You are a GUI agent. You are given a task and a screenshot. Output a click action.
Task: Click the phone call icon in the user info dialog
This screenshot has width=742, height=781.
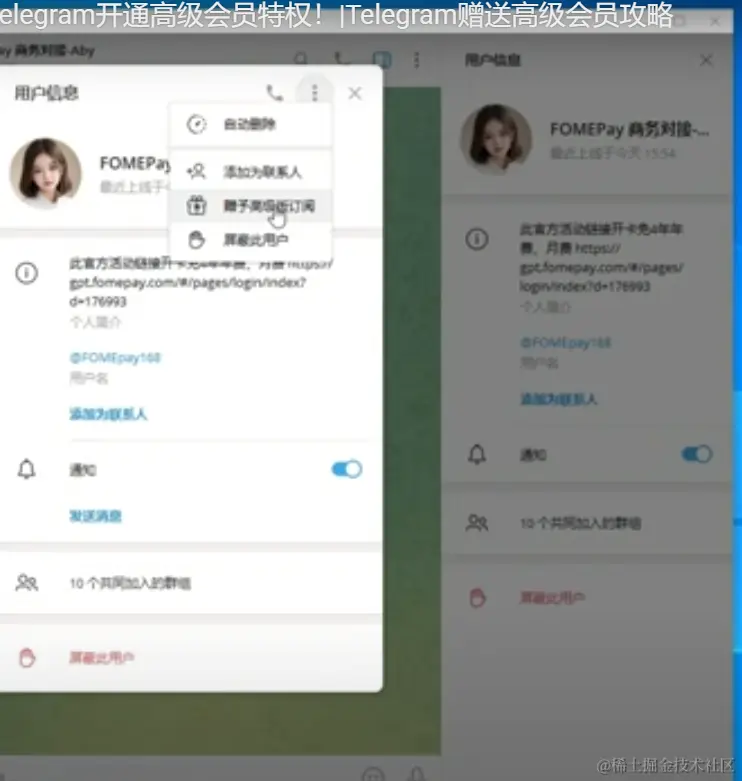274,93
